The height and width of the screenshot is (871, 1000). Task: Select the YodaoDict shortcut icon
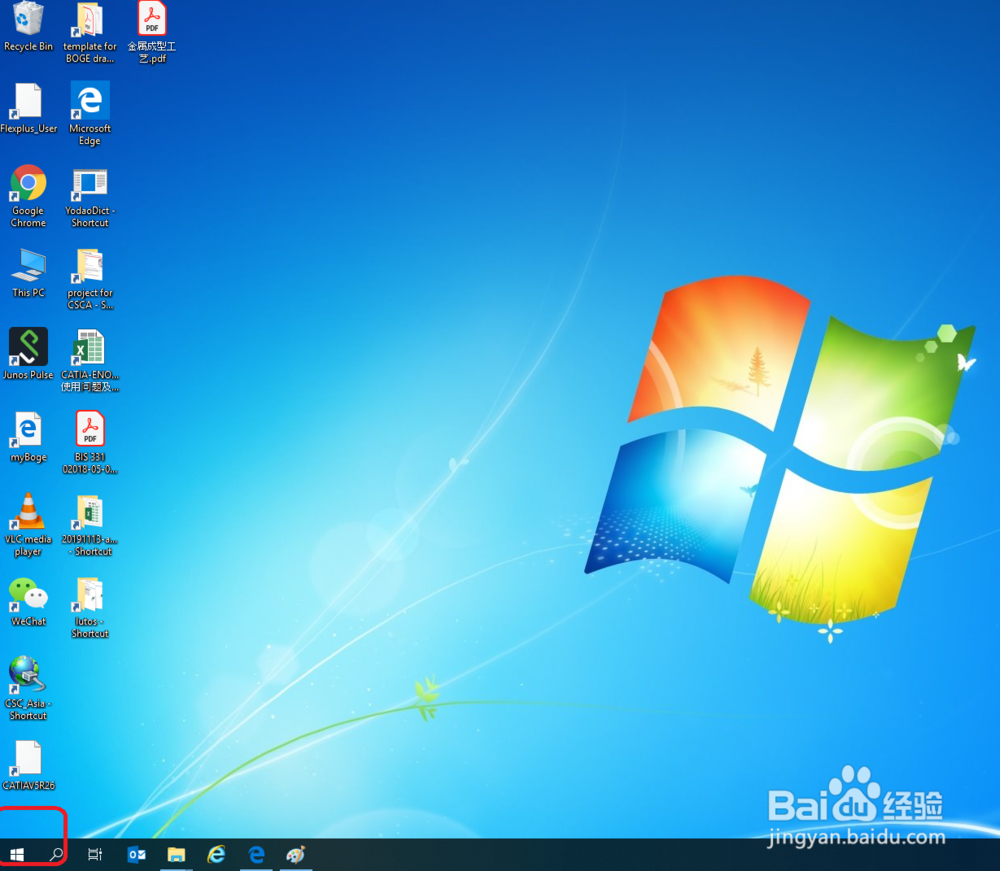tap(89, 185)
